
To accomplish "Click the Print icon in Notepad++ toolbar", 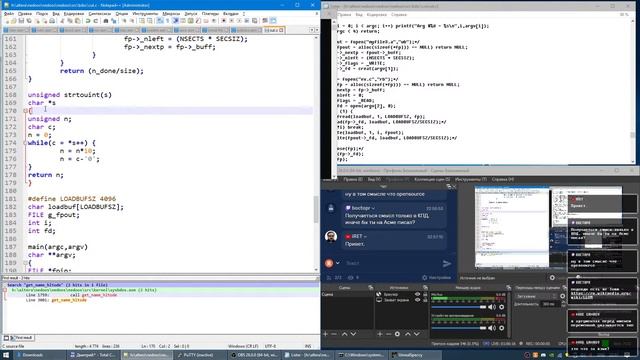I will tap(52, 21).
